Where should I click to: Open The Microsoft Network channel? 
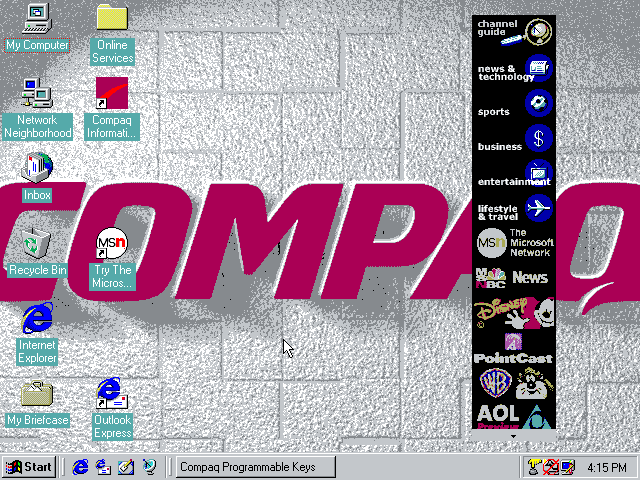tap(514, 243)
